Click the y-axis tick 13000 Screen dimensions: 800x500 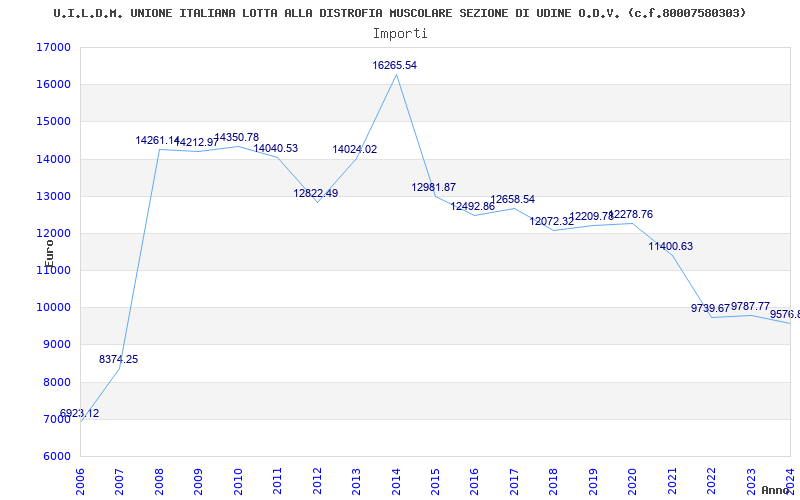coord(53,196)
